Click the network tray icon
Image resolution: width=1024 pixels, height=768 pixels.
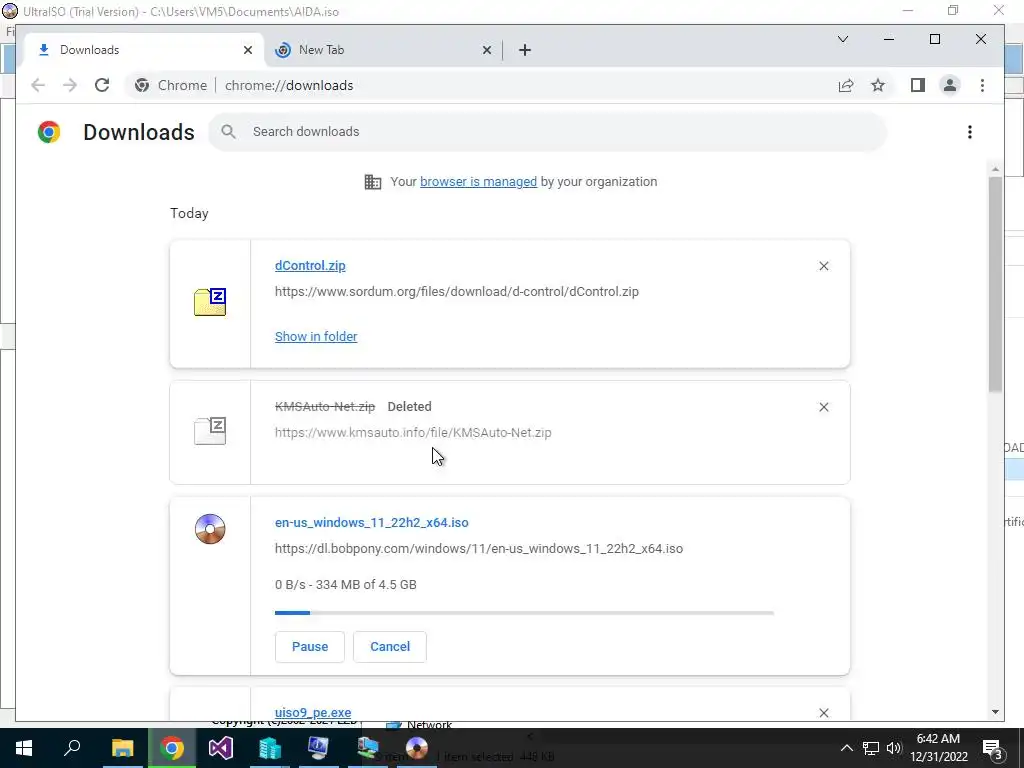pyautogui.click(x=871, y=748)
